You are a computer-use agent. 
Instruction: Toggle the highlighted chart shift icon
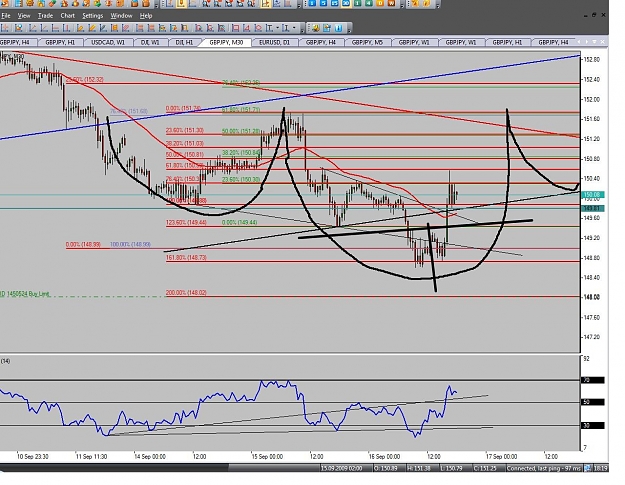point(265,4)
